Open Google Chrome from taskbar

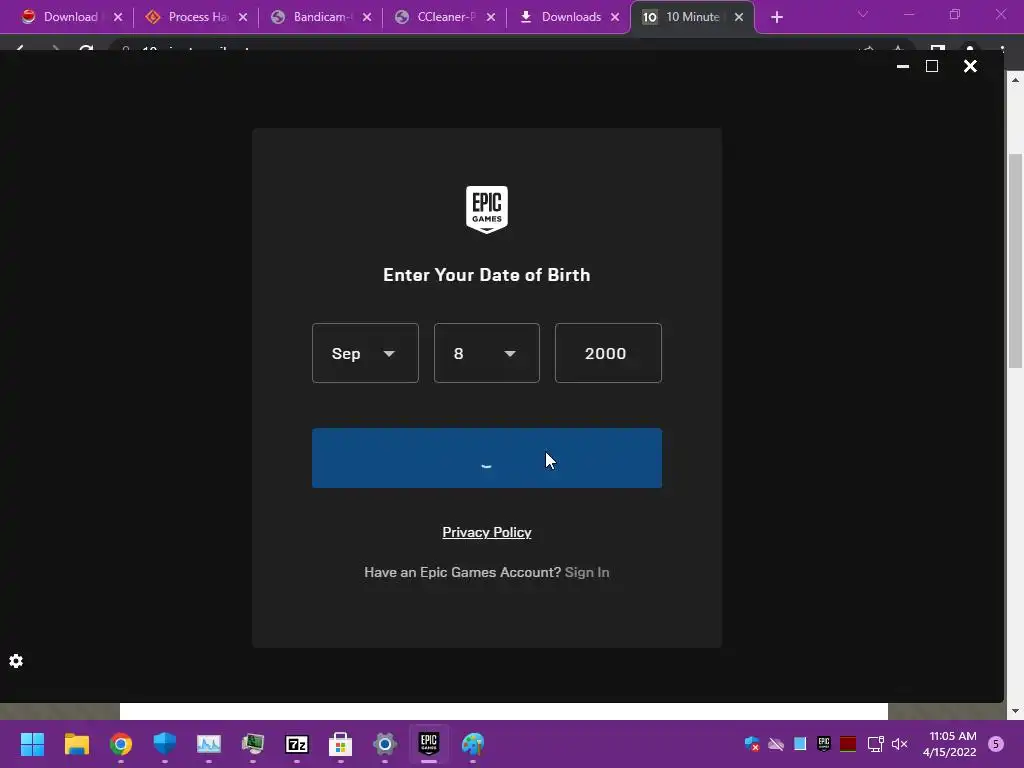(121, 744)
